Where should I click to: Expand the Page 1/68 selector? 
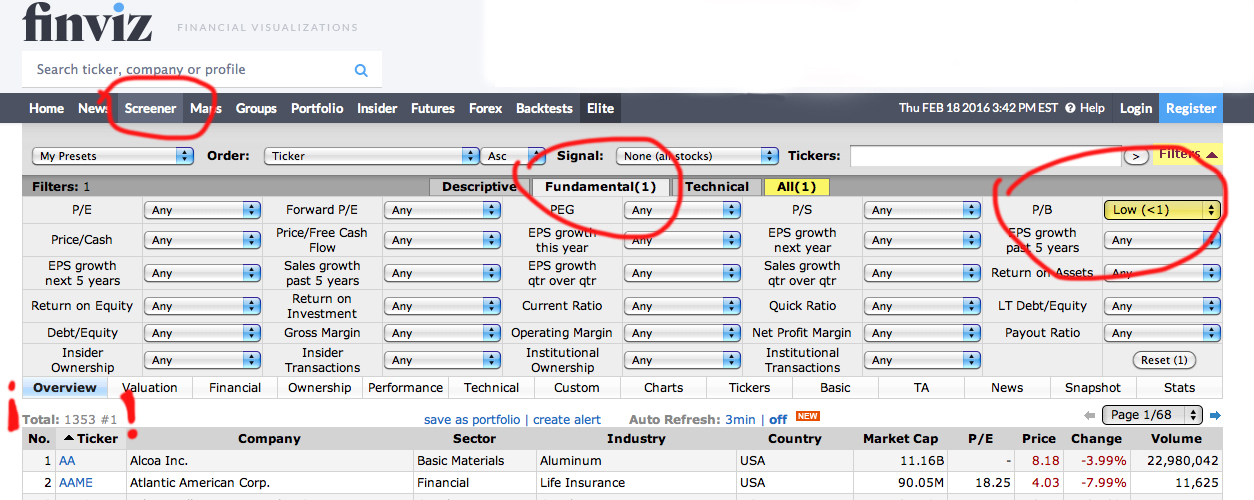[1151, 415]
